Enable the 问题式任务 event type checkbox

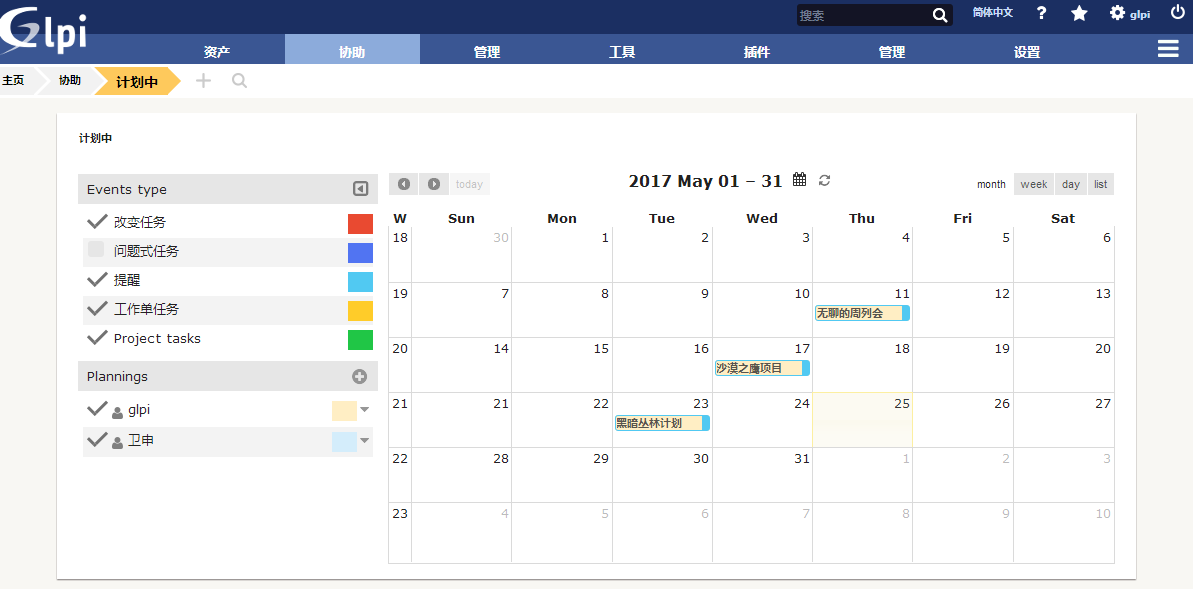pos(96,250)
